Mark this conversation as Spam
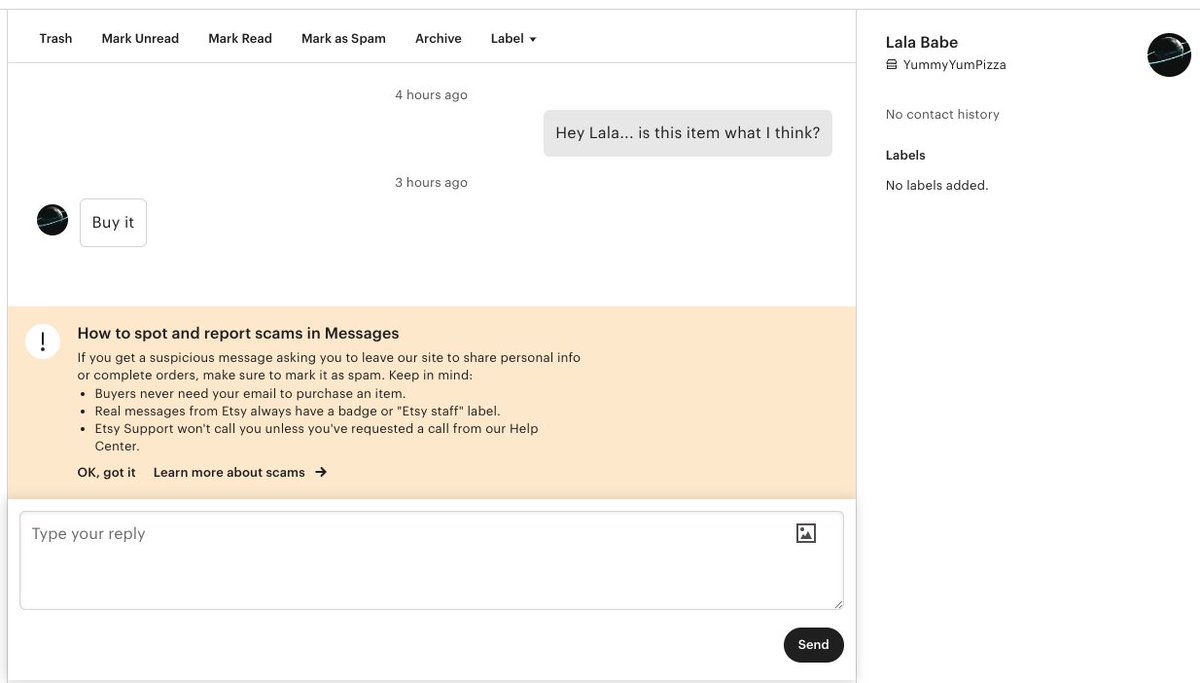The height and width of the screenshot is (683, 1200). click(x=343, y=38)
